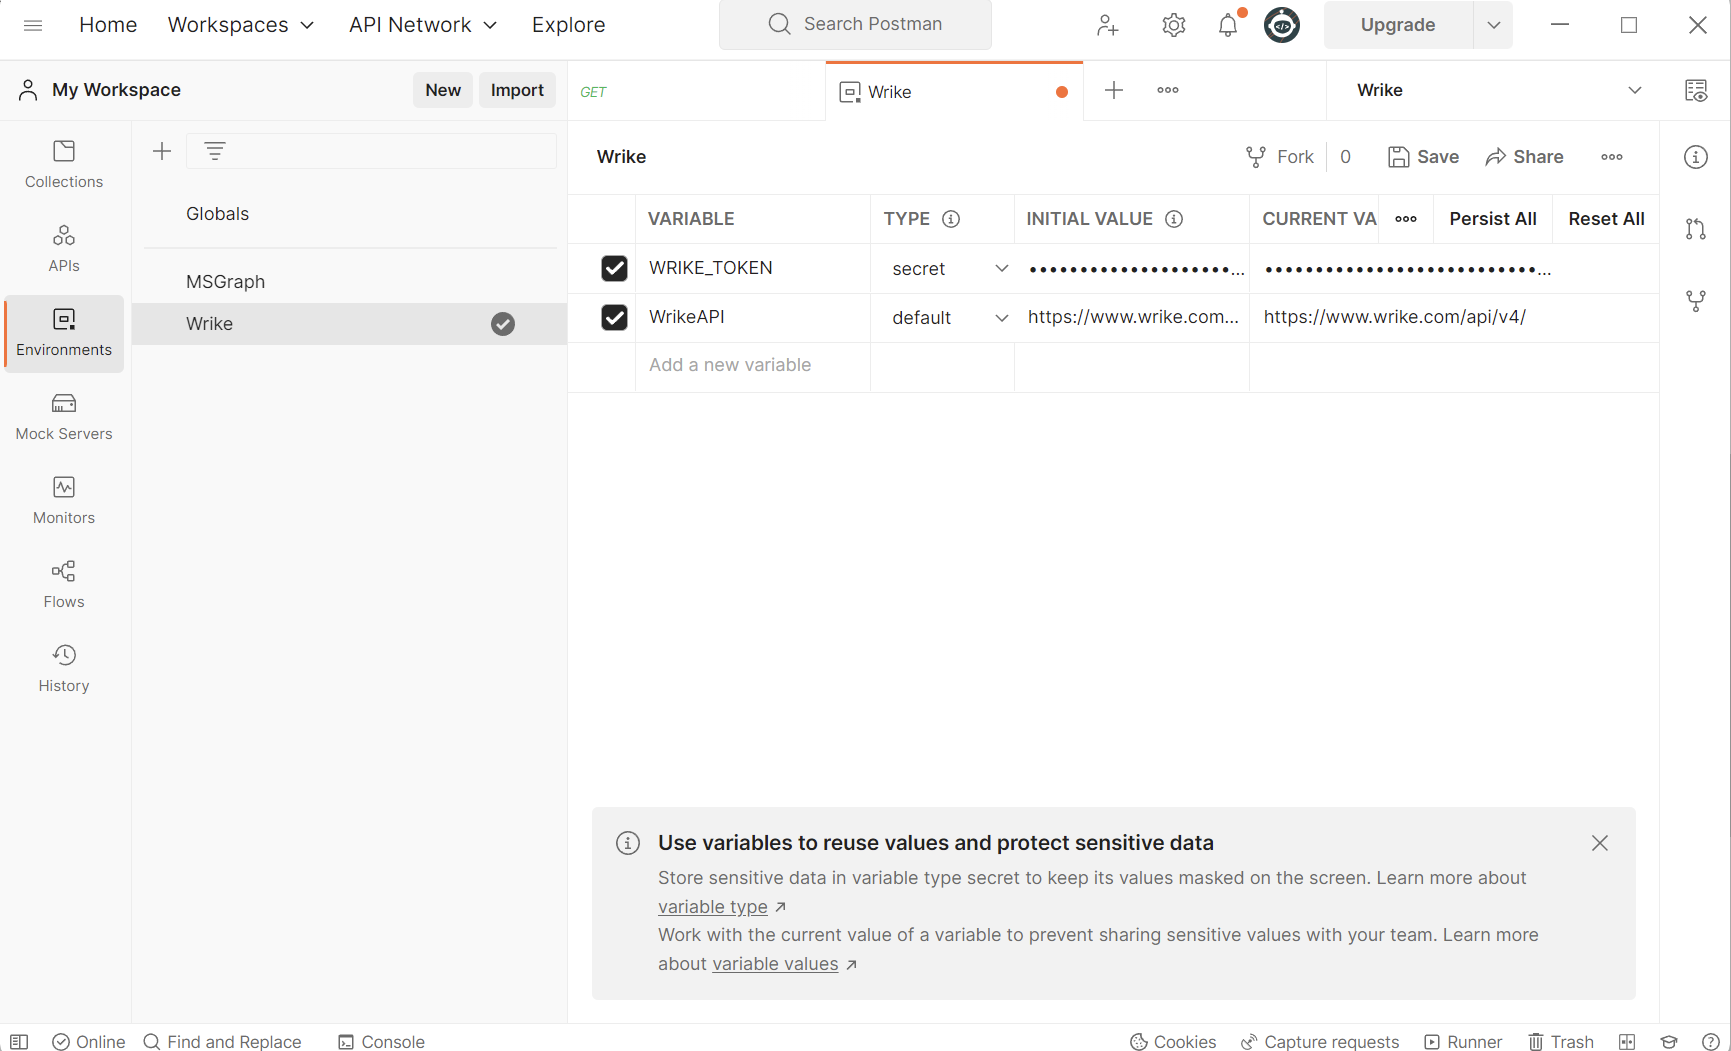Open Cookies manager
The width and height of the screenshot is (1731, 1051).
pos(1173,1042)
